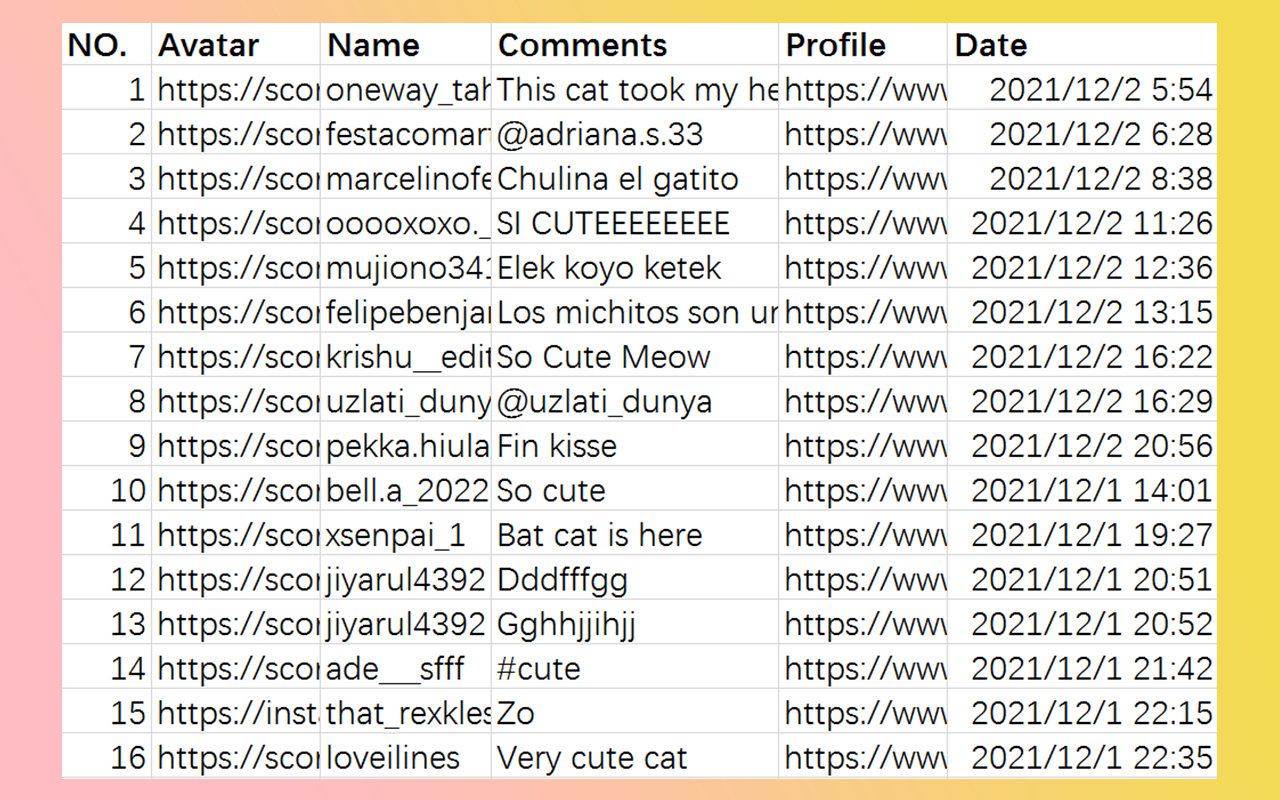Select the 'This cat took my he' comment cell

coord(635,90)
